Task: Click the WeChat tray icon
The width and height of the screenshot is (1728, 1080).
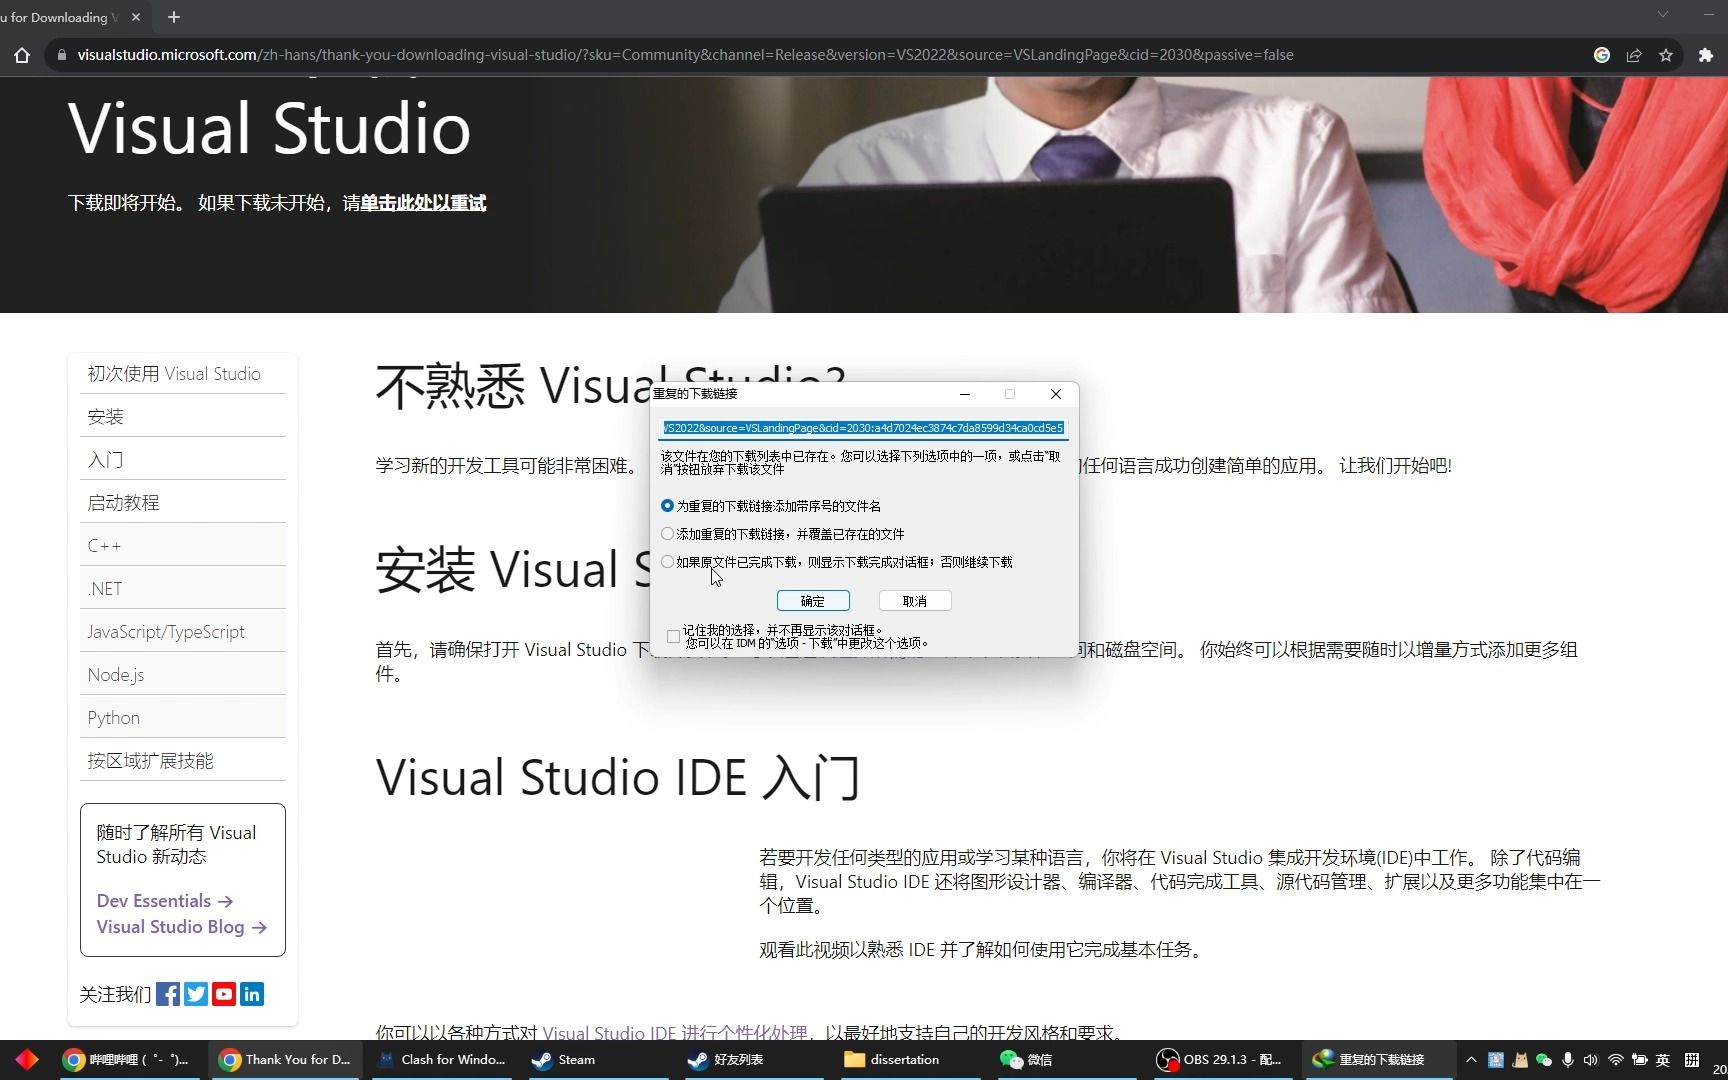Action: click(x=1544, y=1060)
